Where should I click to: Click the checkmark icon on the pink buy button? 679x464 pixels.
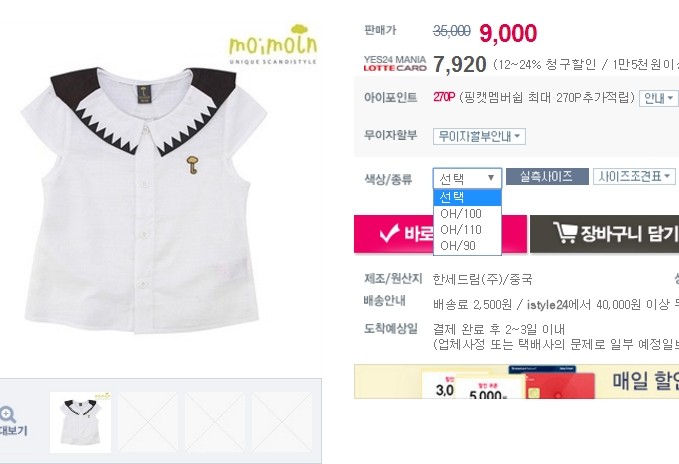point(388,233)
